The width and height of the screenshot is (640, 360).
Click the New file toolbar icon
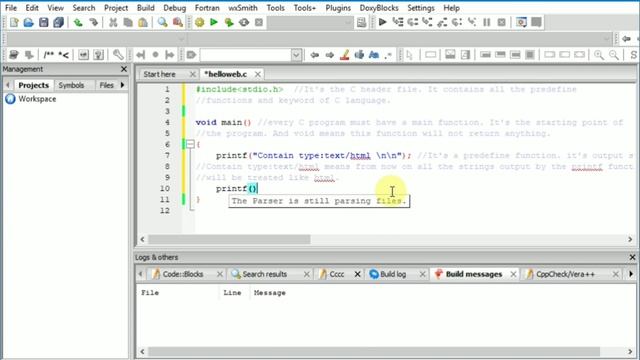point(14,22)
